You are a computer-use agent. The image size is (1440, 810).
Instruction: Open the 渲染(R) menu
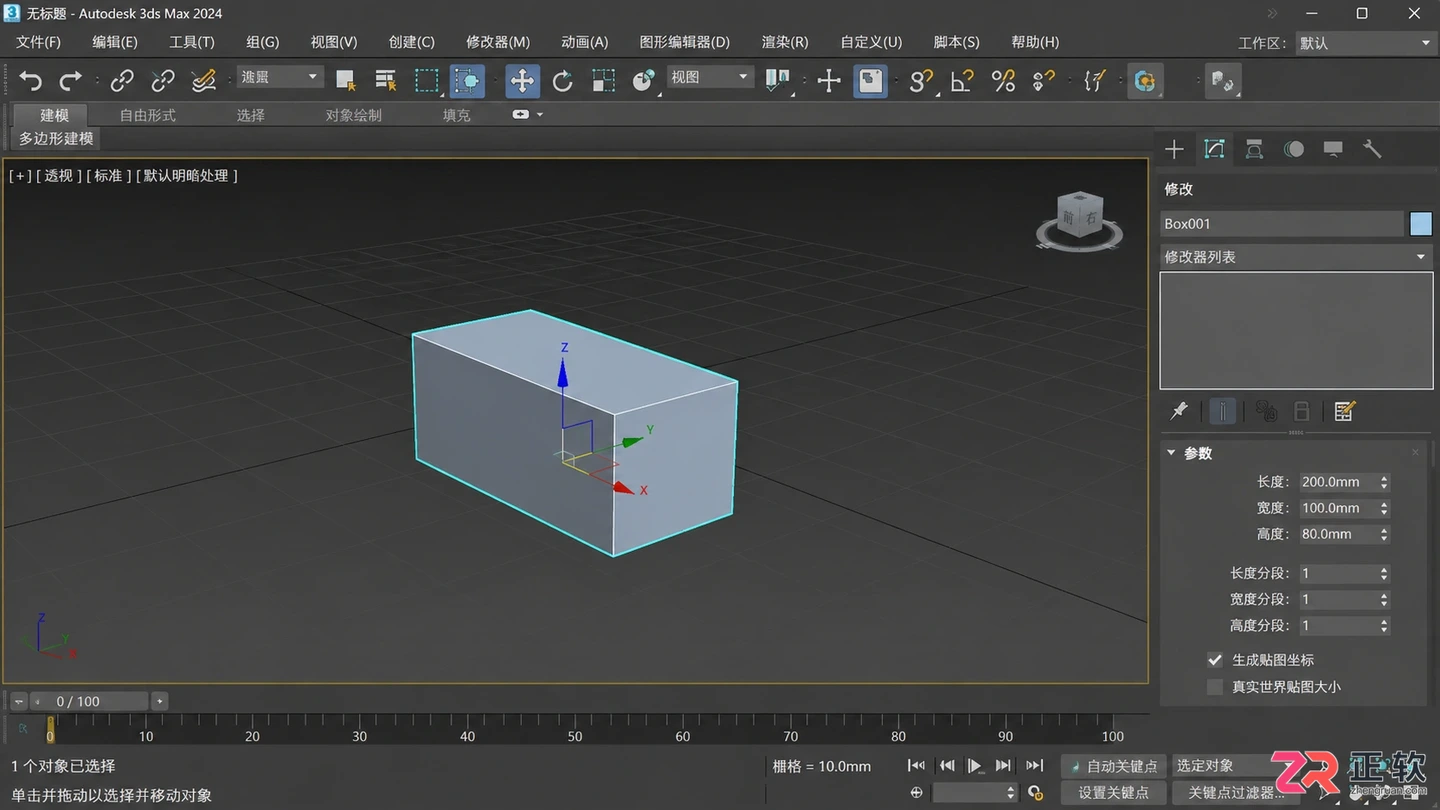click(785, 42)
